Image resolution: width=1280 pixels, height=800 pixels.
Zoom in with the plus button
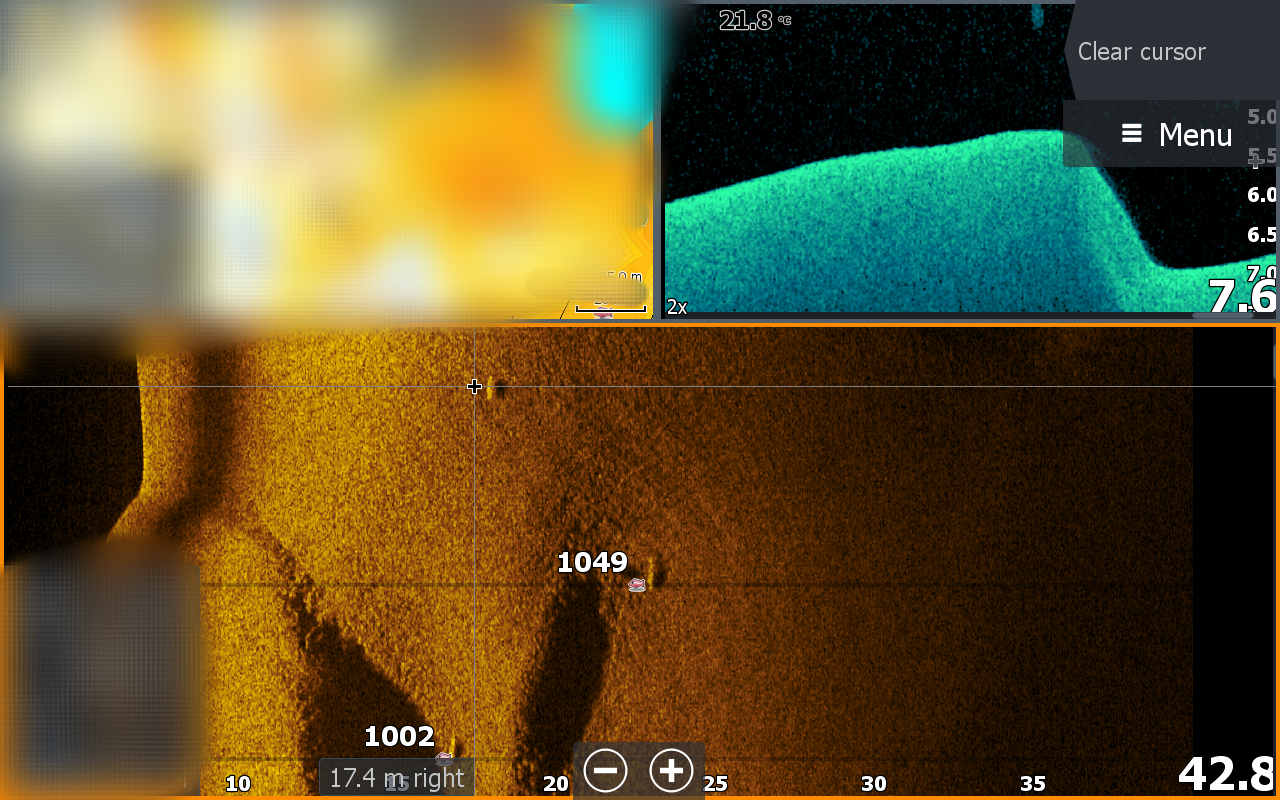[x=671, y=771]
